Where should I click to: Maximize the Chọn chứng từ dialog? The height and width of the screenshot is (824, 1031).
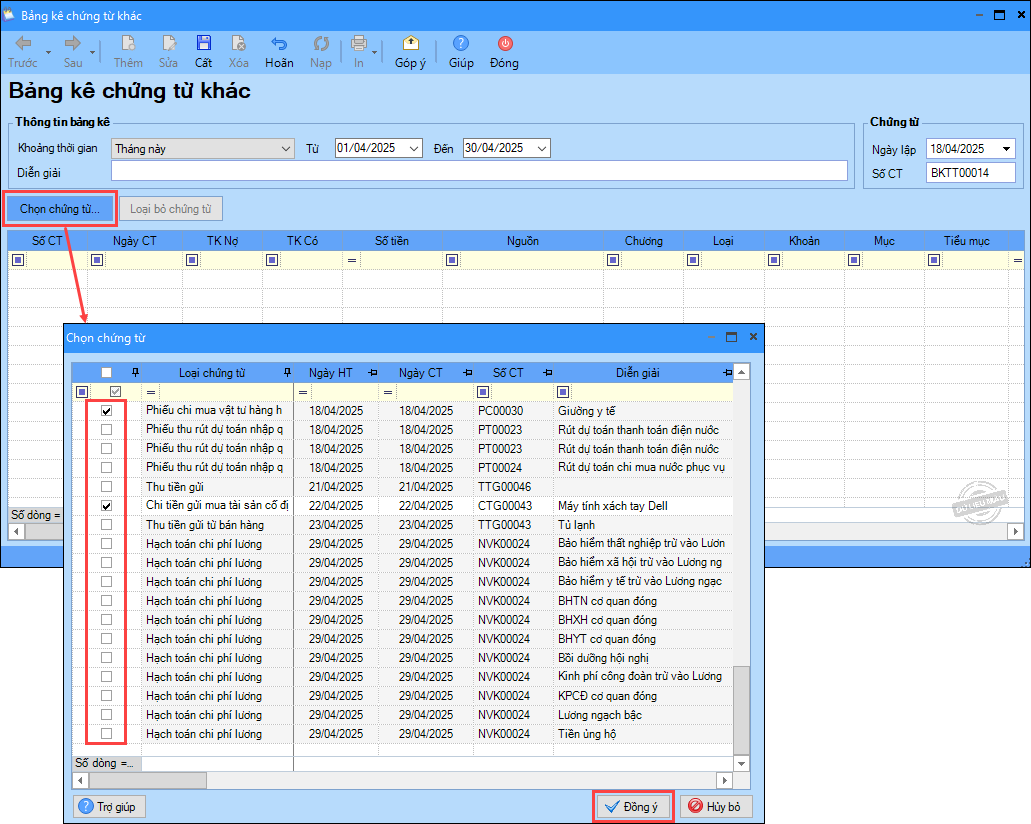click(x=731, y=337)
